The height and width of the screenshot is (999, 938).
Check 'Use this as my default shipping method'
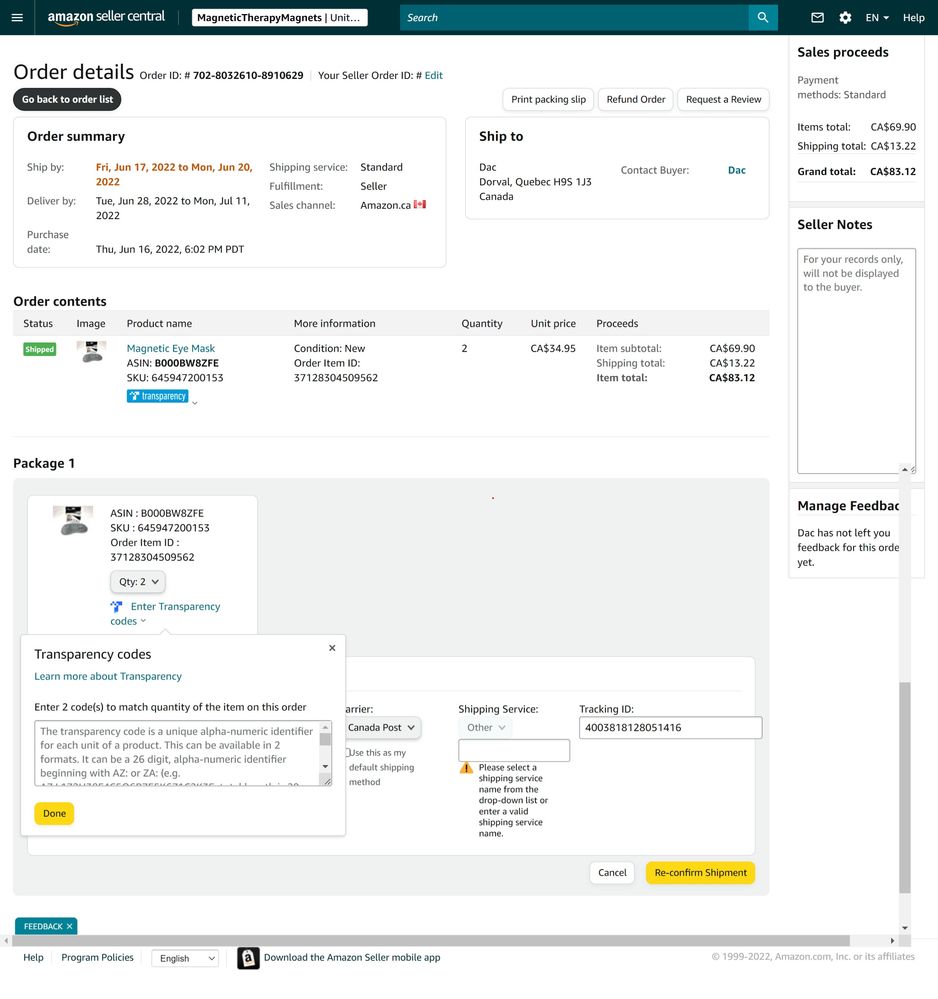(349, 753)
